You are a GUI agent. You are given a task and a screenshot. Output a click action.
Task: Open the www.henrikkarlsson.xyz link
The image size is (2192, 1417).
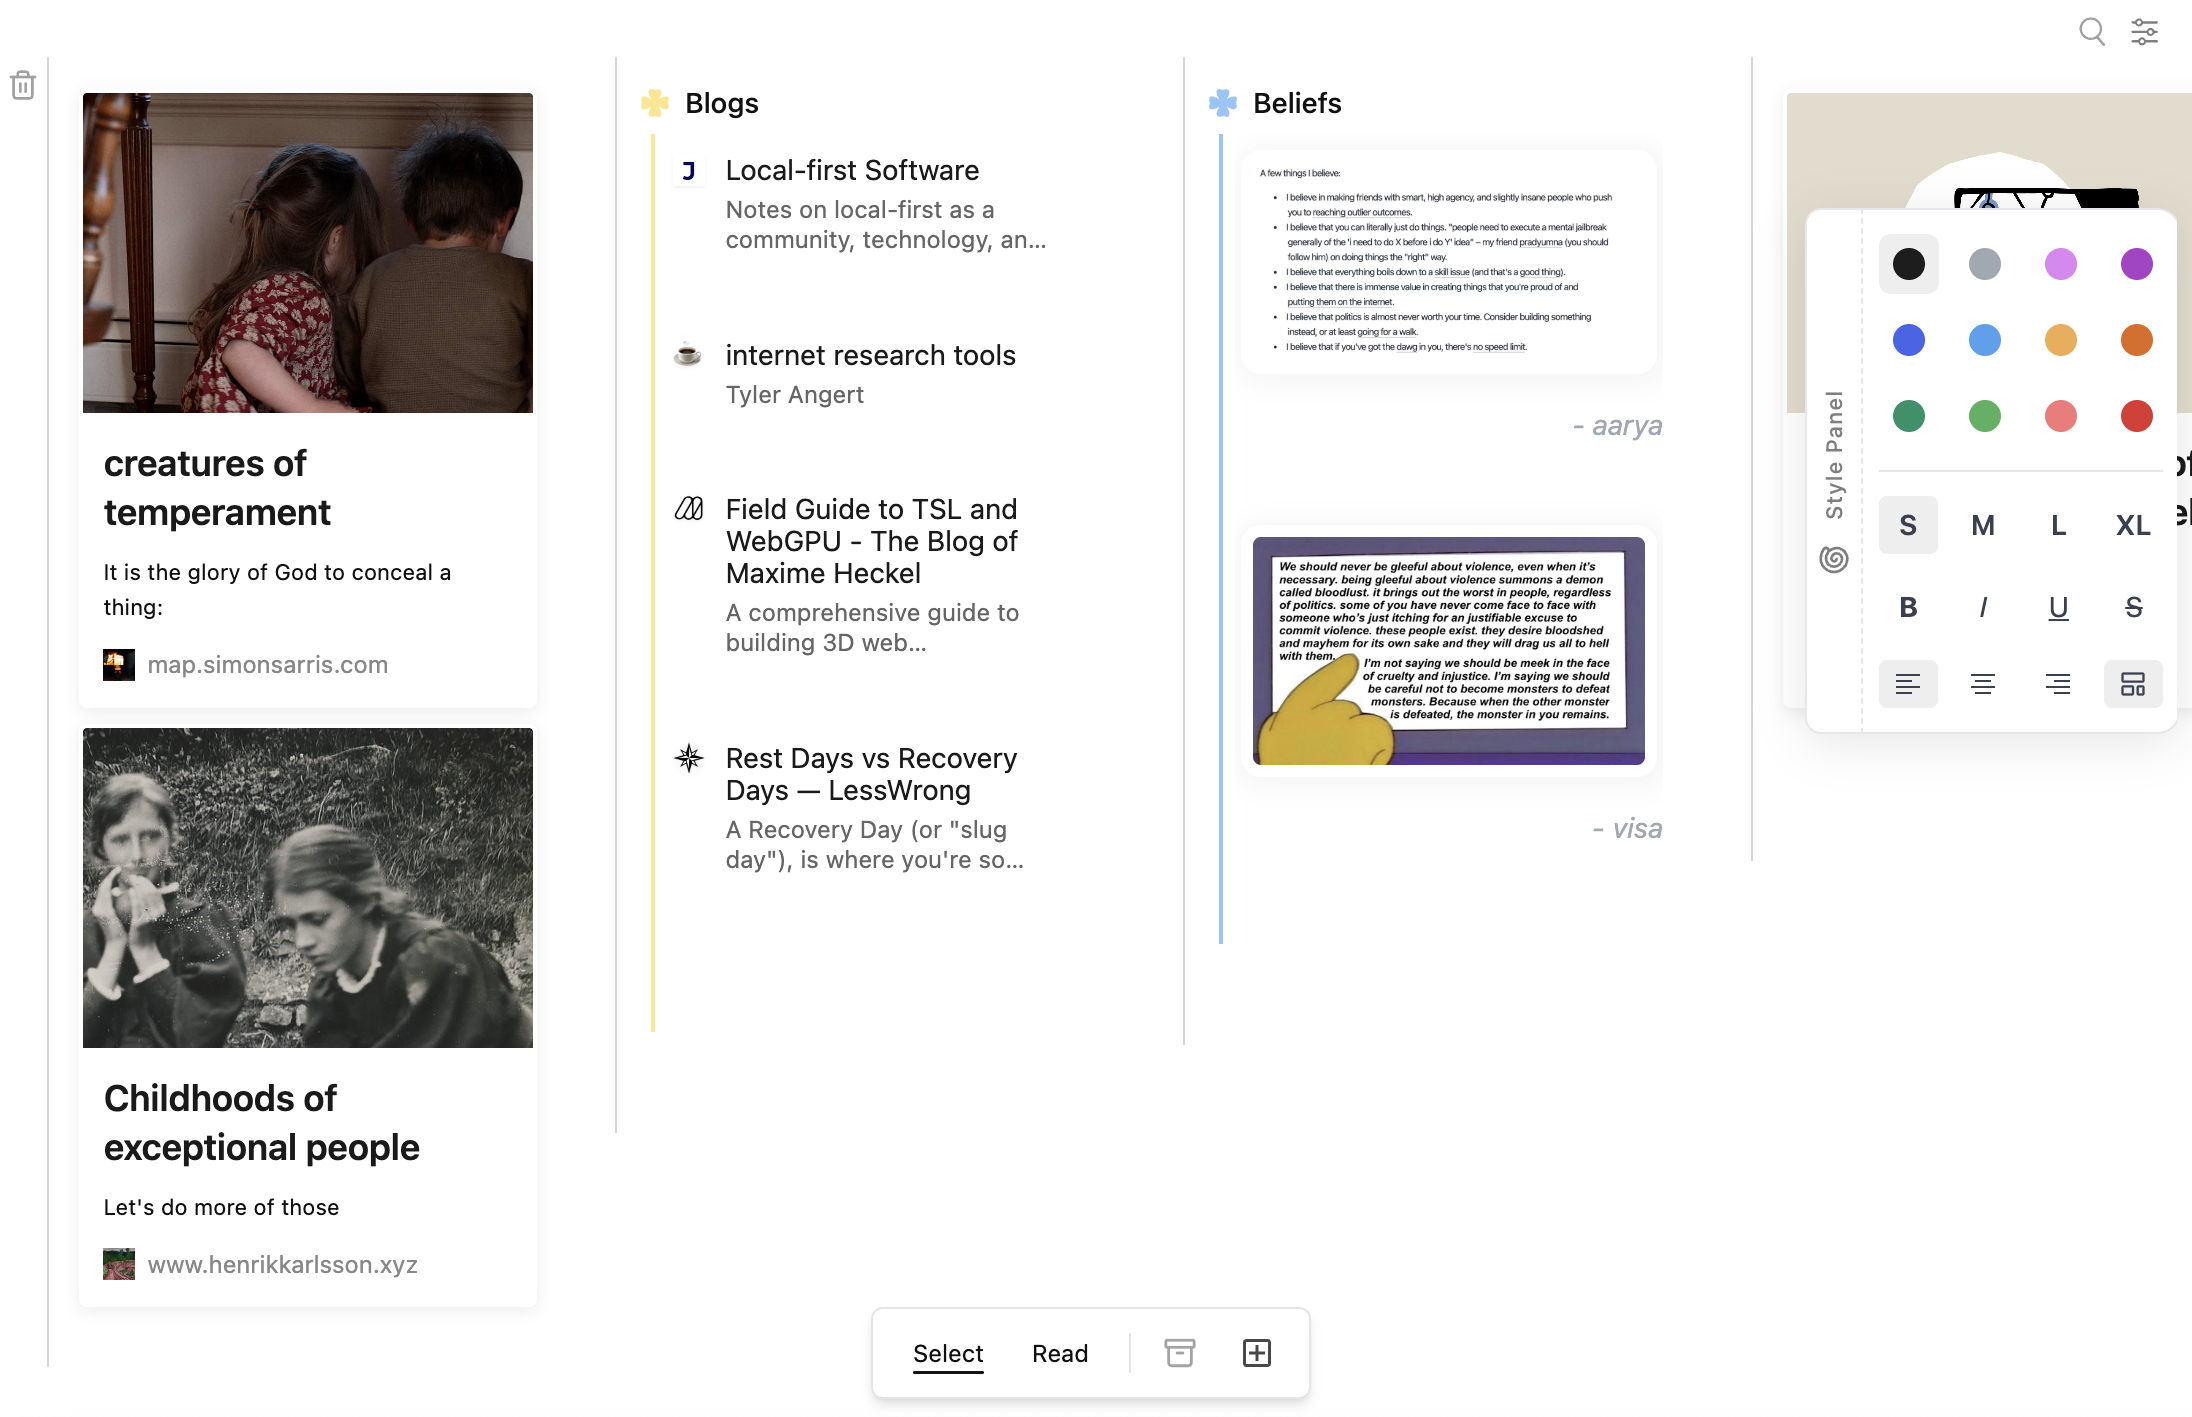coord(283,1264)
